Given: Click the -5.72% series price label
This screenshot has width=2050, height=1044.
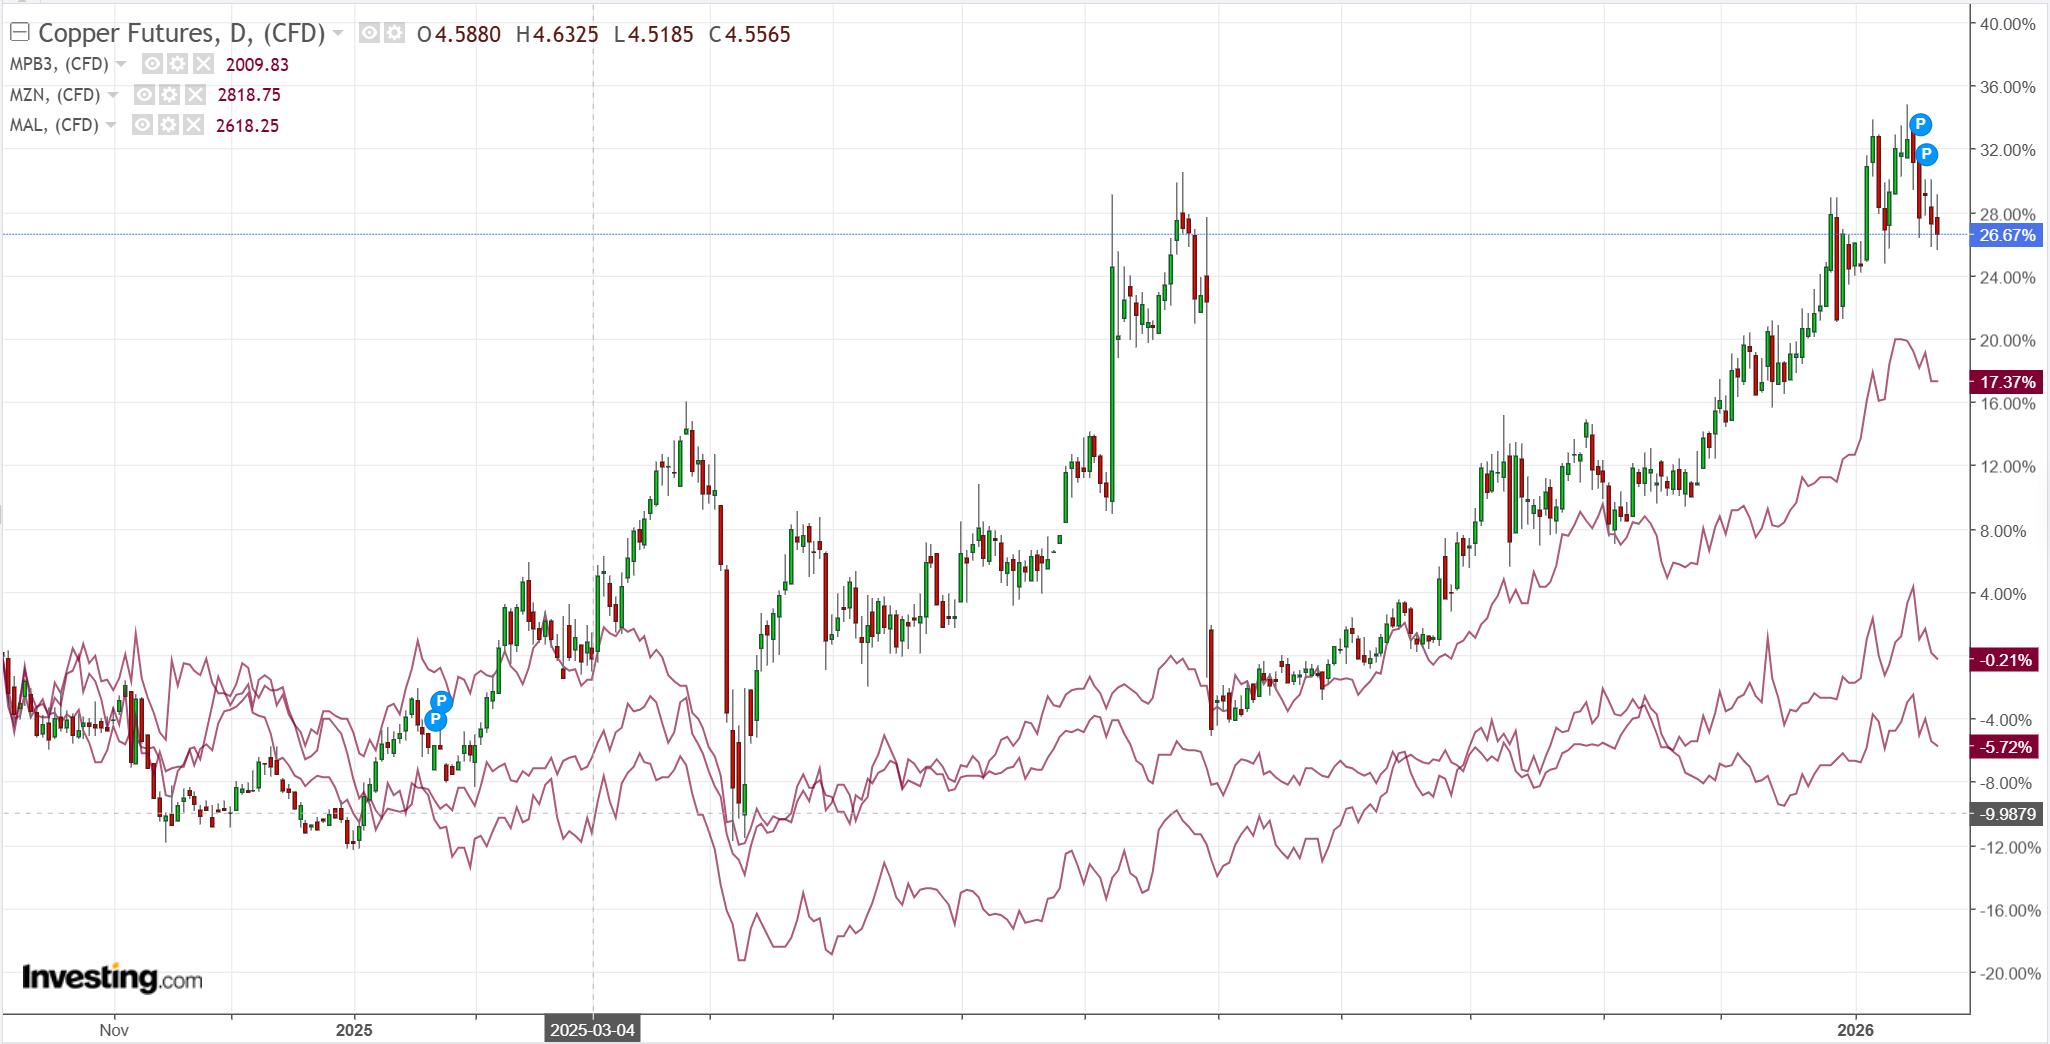Looking at the screenshot, I should 2005,747.
